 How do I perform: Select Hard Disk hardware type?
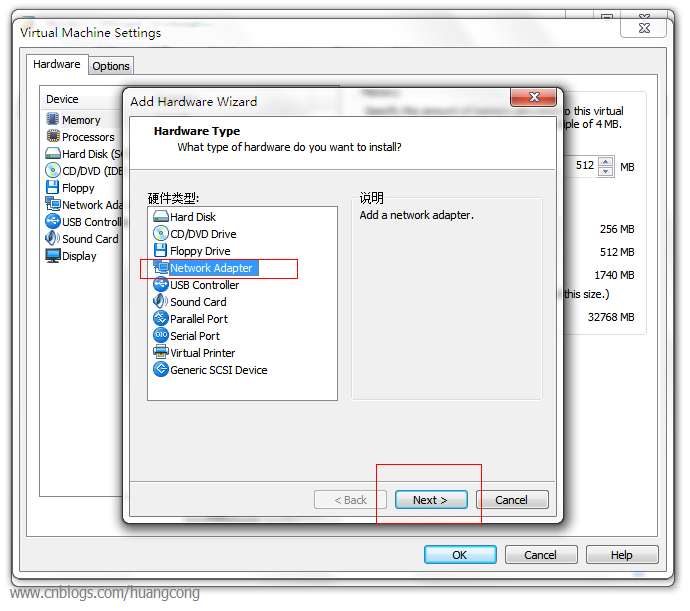[193, 217]
